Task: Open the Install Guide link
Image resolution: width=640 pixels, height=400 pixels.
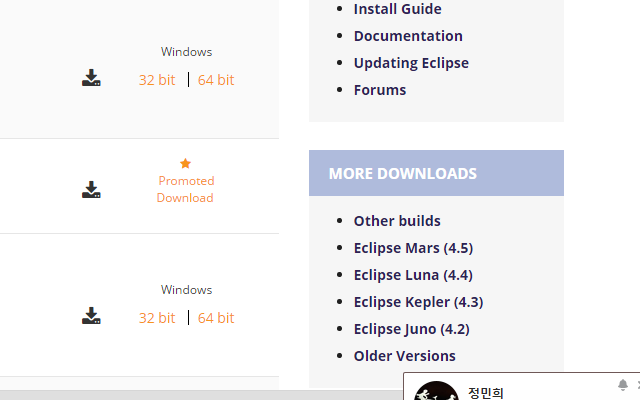Action: pyautogui.click(x=398, y=9)
